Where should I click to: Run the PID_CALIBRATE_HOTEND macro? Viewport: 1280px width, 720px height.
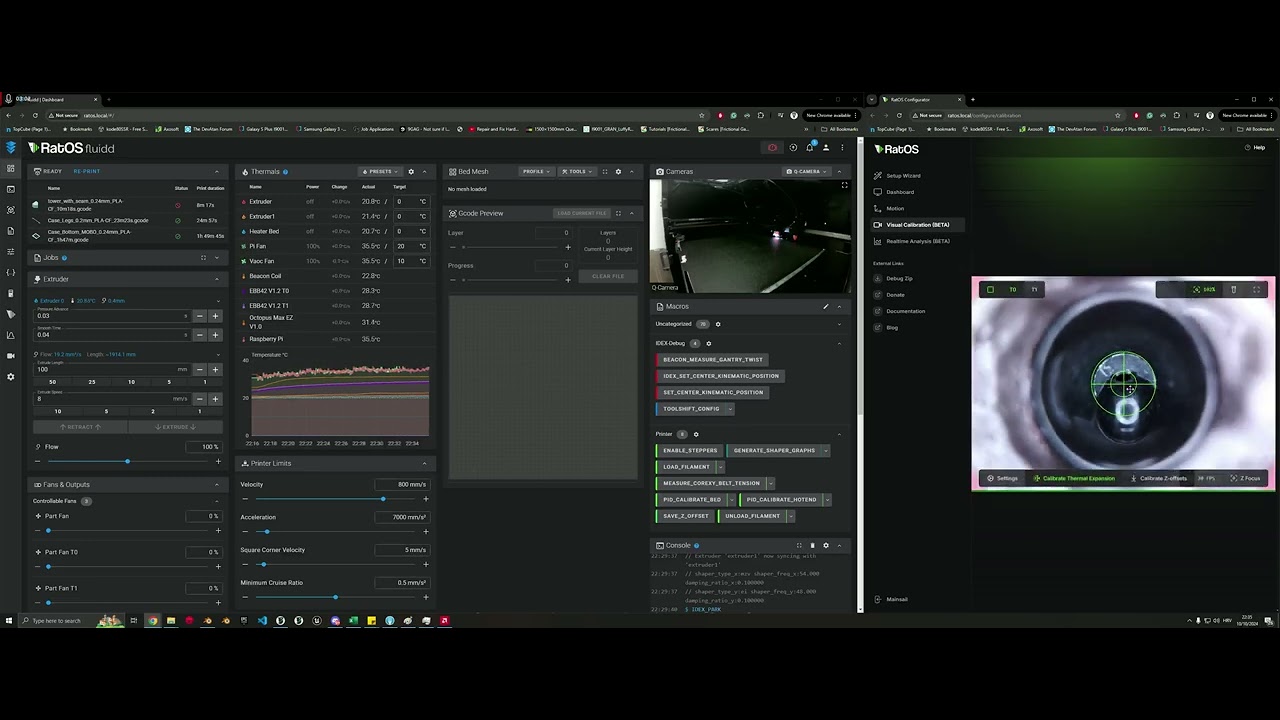(781, 500)
